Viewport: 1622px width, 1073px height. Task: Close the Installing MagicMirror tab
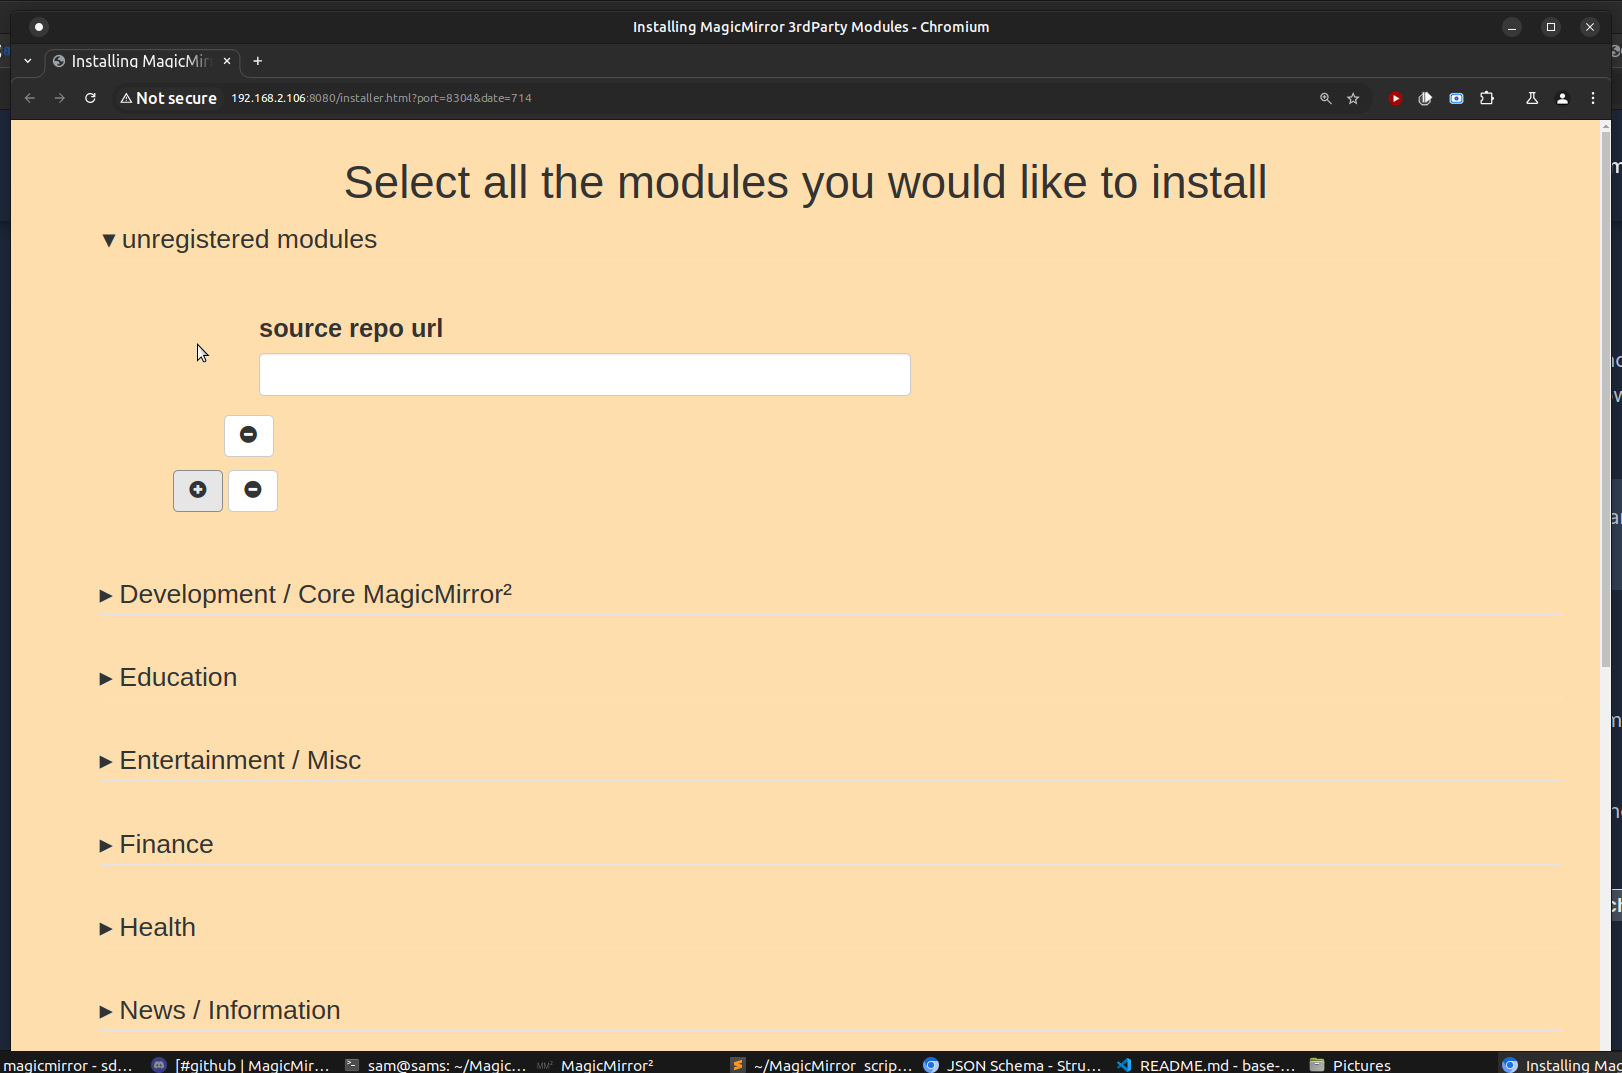pos(227,61)
